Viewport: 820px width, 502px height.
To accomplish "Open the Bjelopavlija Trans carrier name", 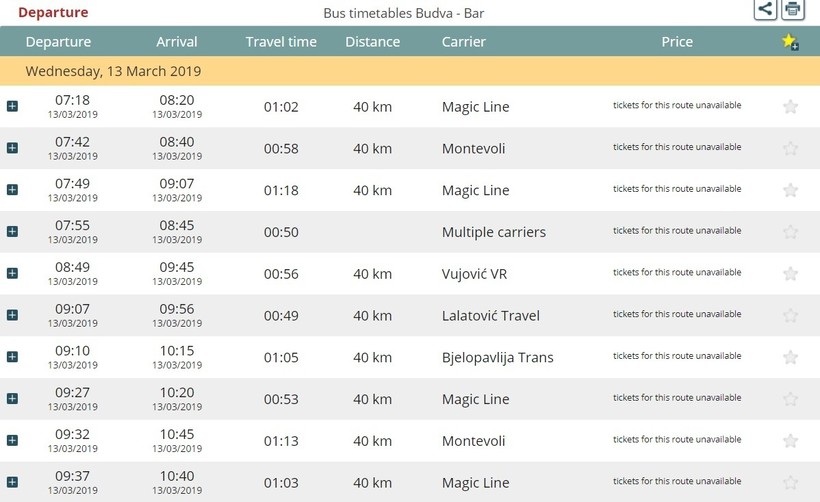I will click(x=497, y=358).
